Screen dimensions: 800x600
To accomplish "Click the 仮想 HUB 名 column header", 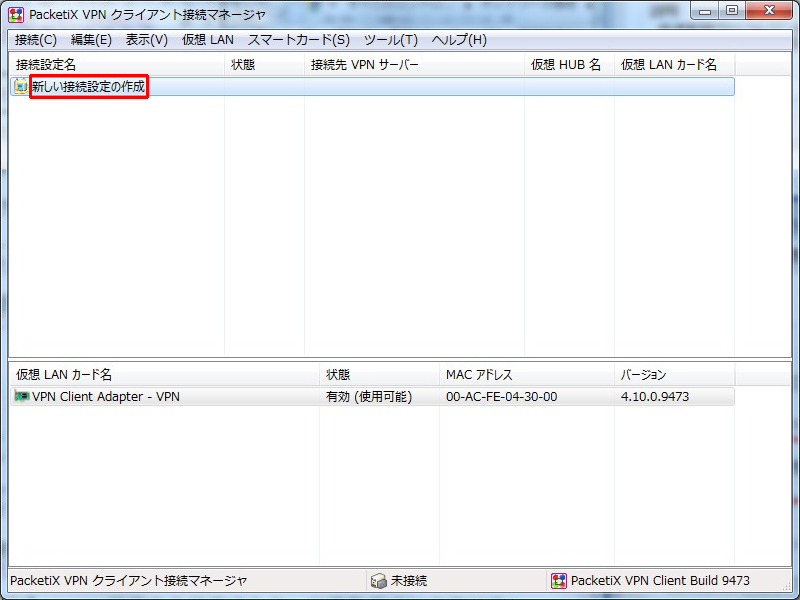I will [x=568, y=65].
